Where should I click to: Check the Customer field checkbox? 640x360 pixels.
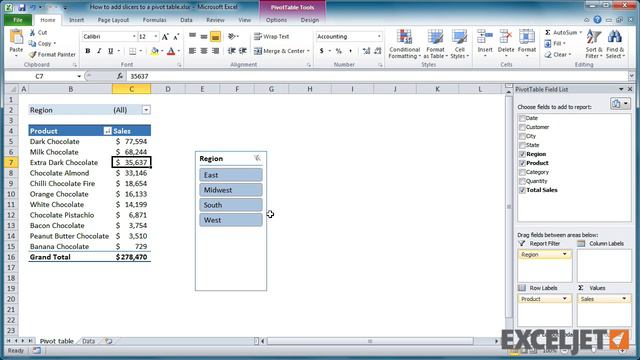coord(522,127)
